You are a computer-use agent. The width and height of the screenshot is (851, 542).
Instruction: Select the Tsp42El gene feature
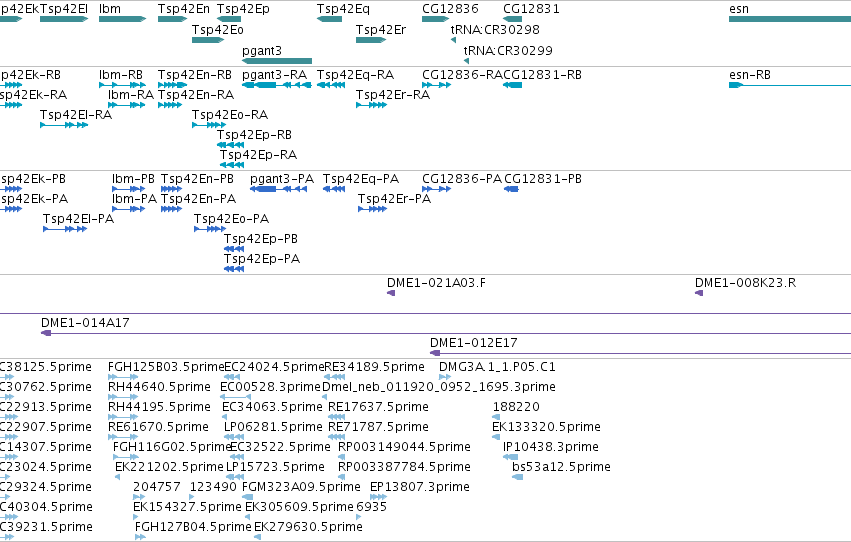point(64,20)
